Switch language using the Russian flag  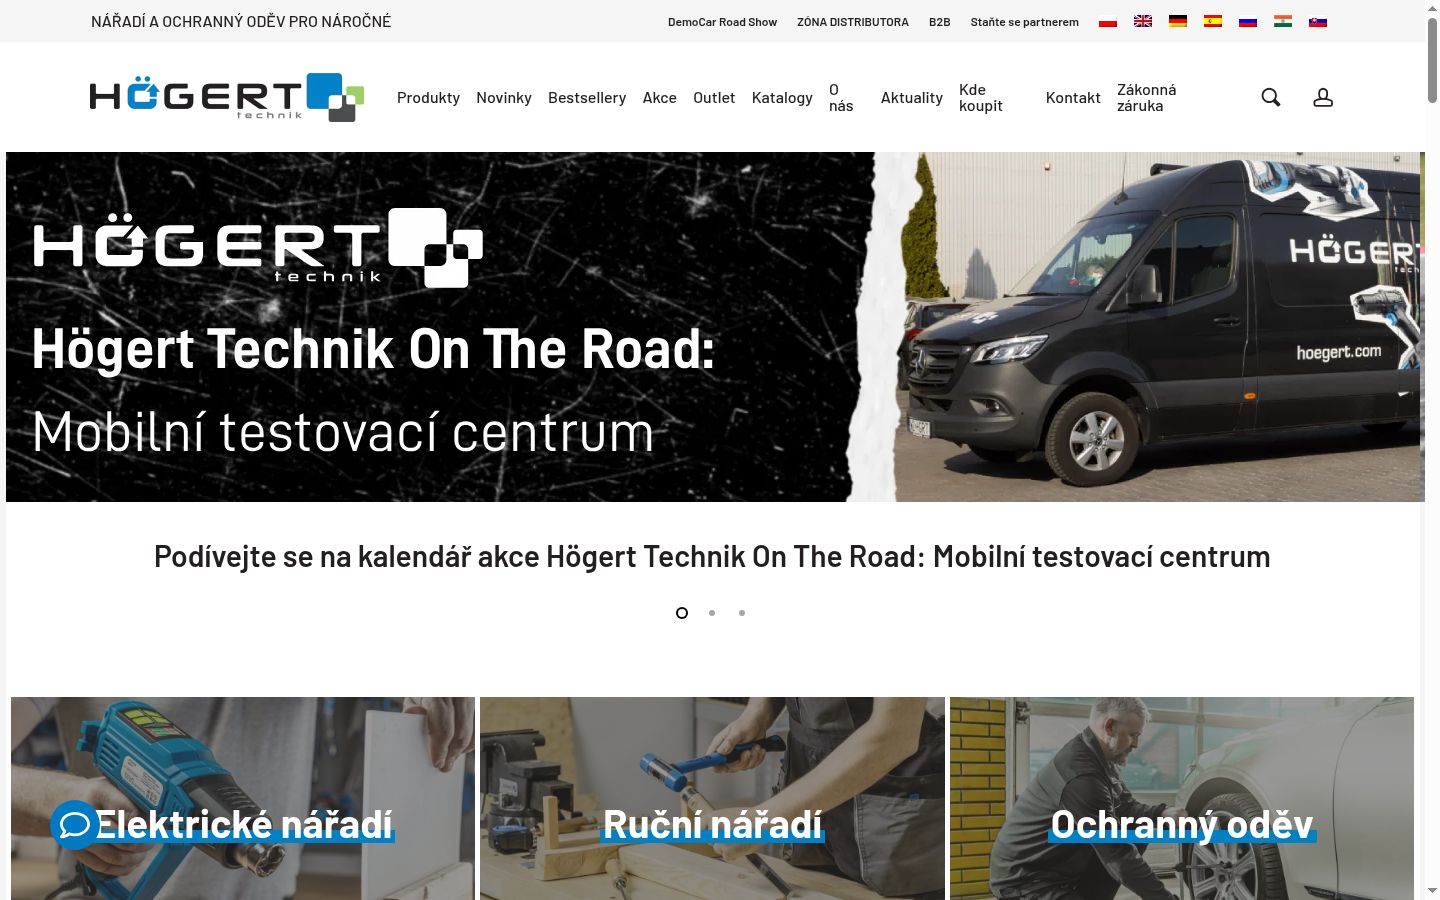pyautogui.click(x=1248, y=21)
